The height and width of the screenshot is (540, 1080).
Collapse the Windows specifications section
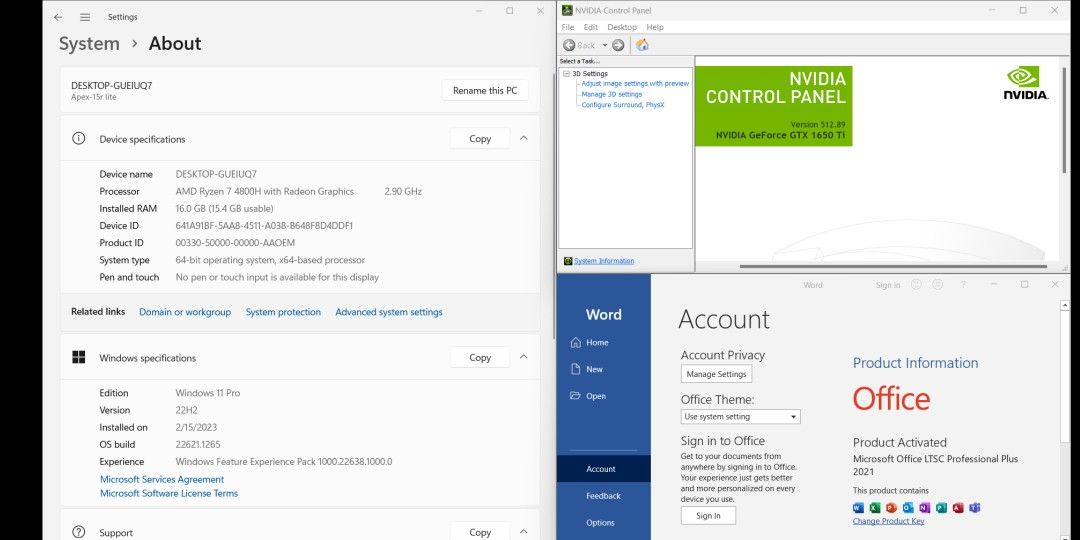click(524, 357)
